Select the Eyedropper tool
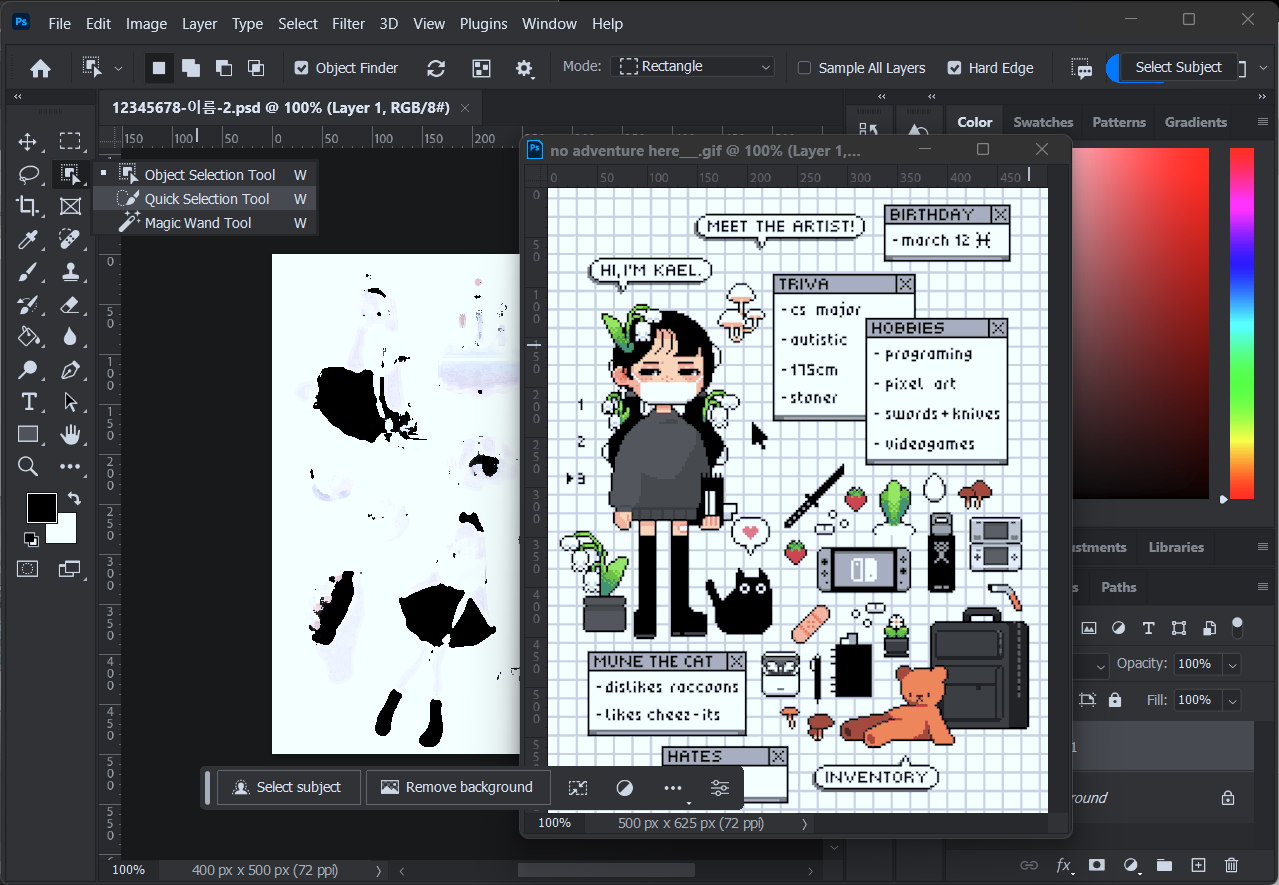 [28, 239]
